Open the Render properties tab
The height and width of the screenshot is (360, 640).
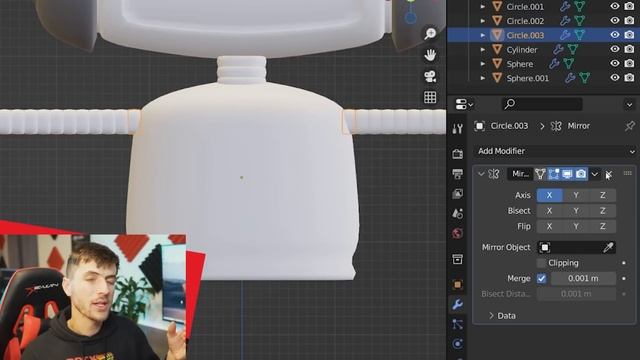pos(458,153)
